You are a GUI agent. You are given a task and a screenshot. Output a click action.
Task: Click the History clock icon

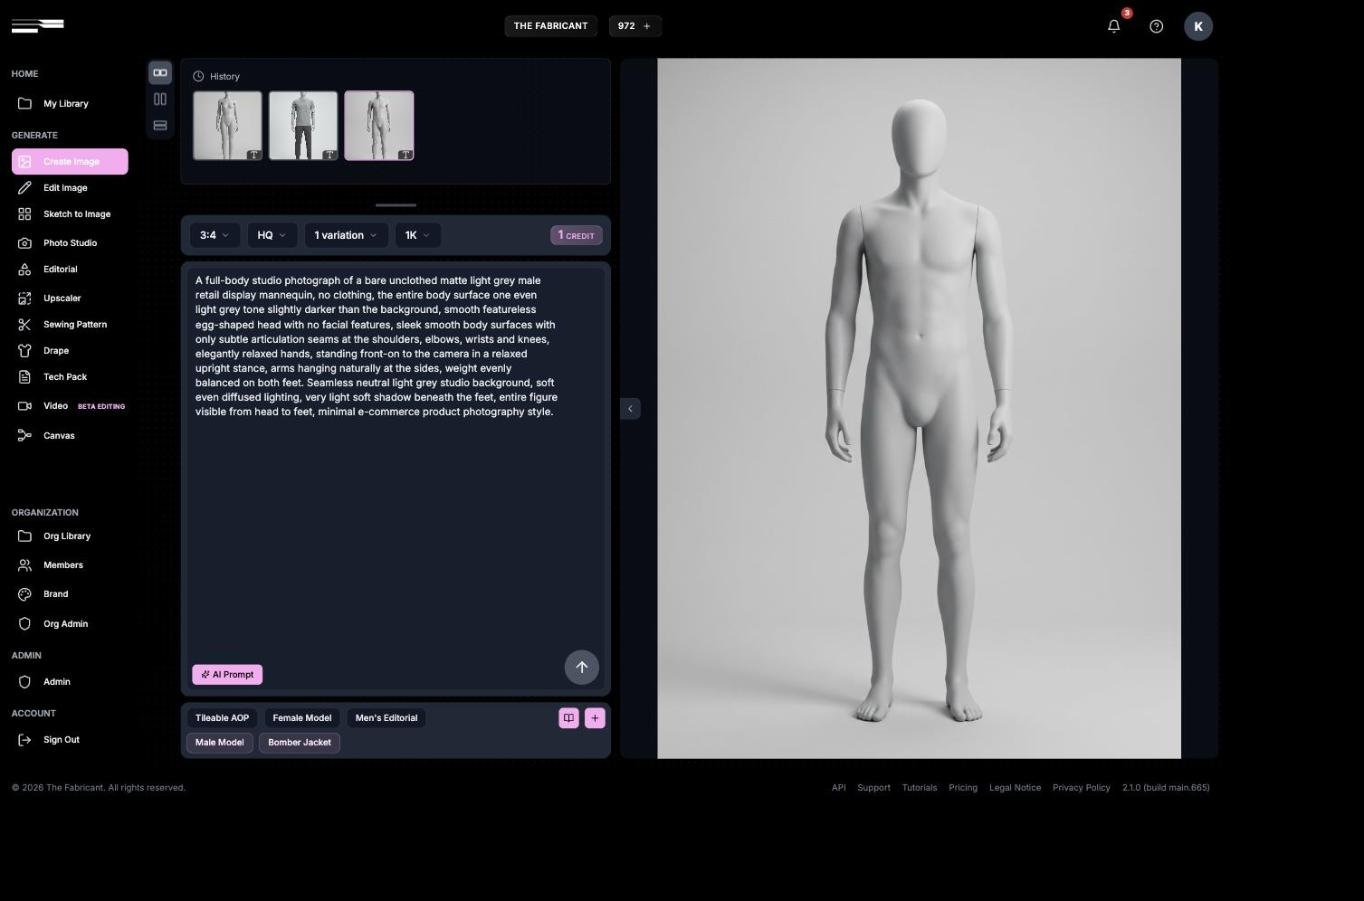point(198,76)
